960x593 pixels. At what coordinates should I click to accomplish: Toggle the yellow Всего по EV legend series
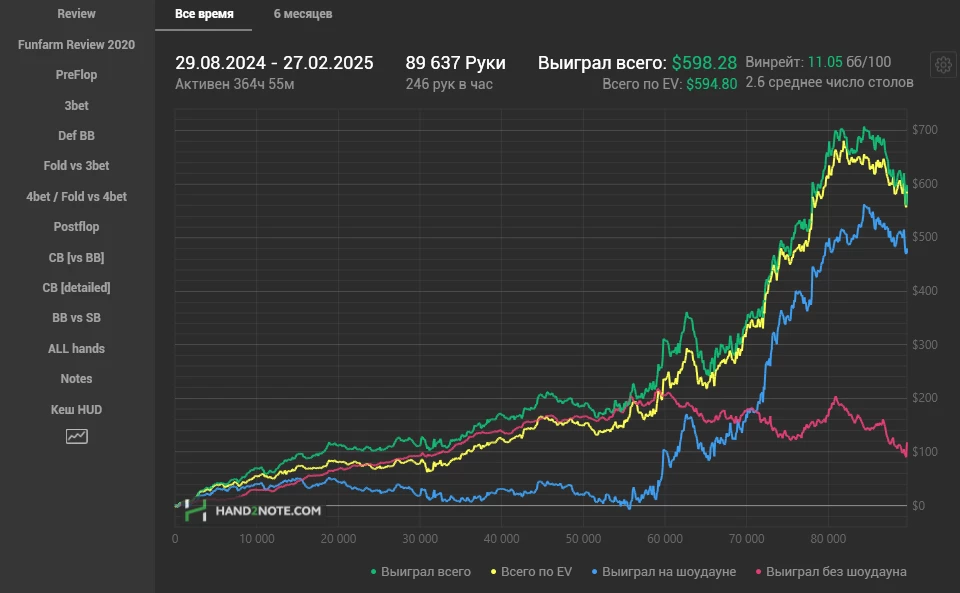(533, 572)
